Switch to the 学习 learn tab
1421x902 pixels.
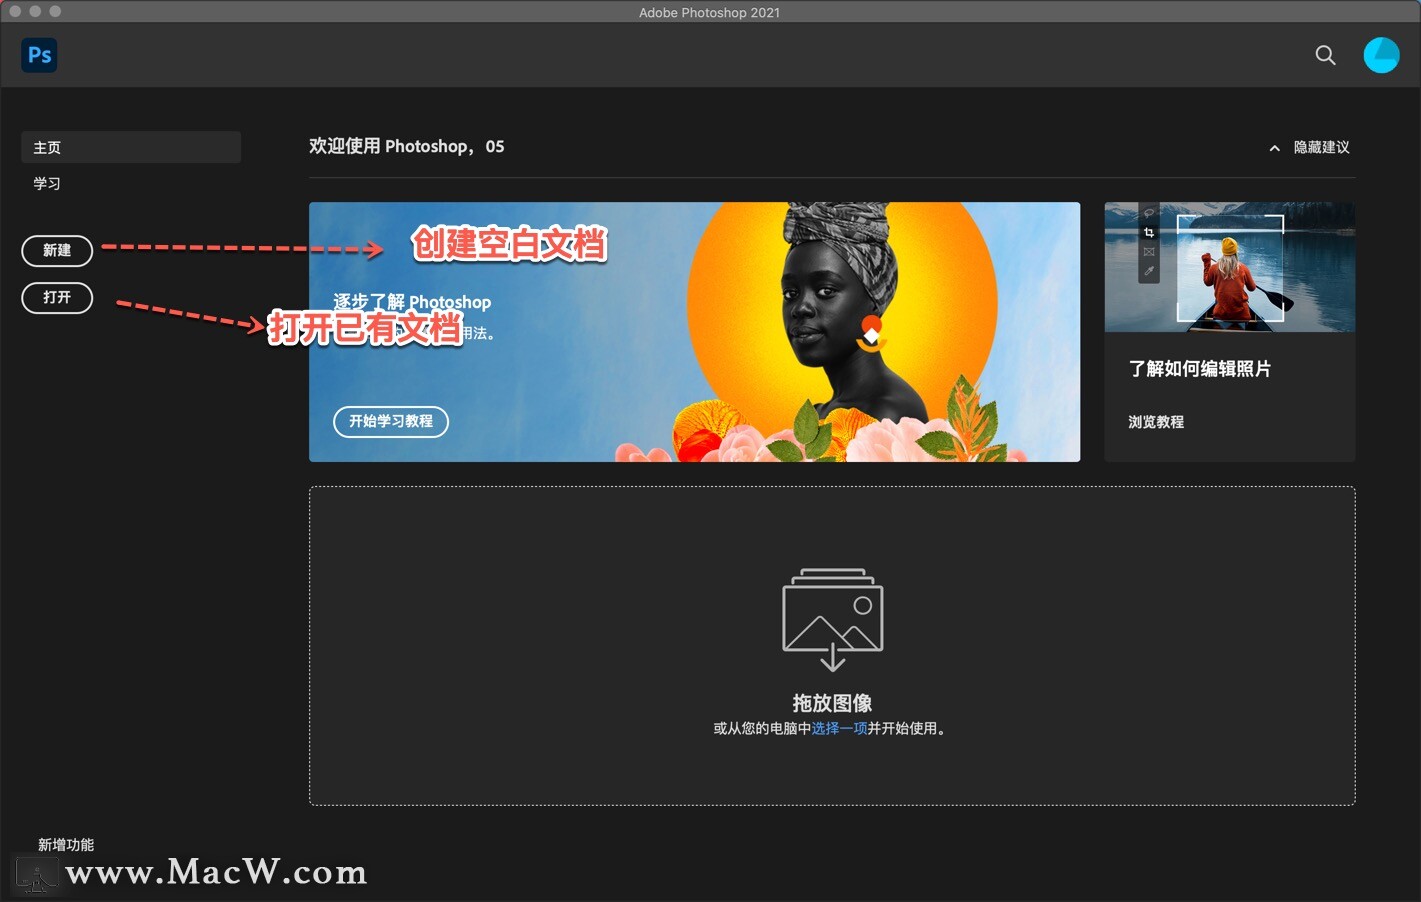point(47,183)
